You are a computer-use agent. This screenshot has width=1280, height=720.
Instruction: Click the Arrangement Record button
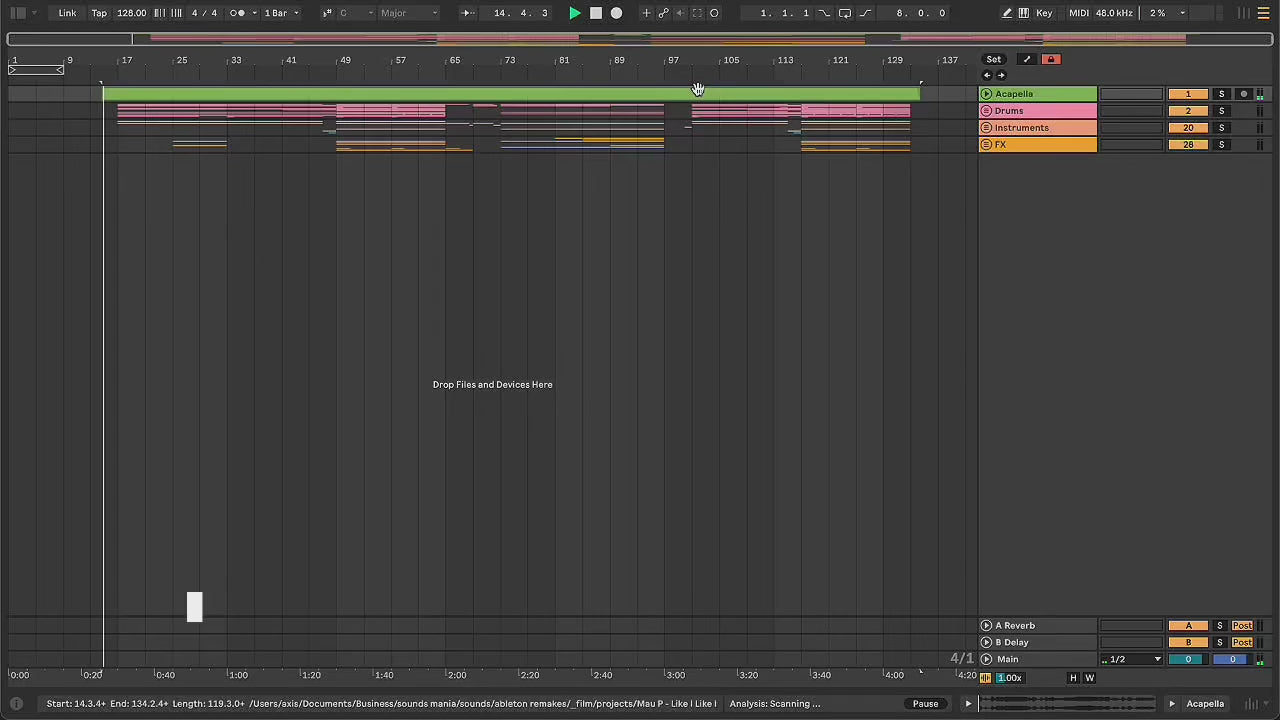[616, 13]
